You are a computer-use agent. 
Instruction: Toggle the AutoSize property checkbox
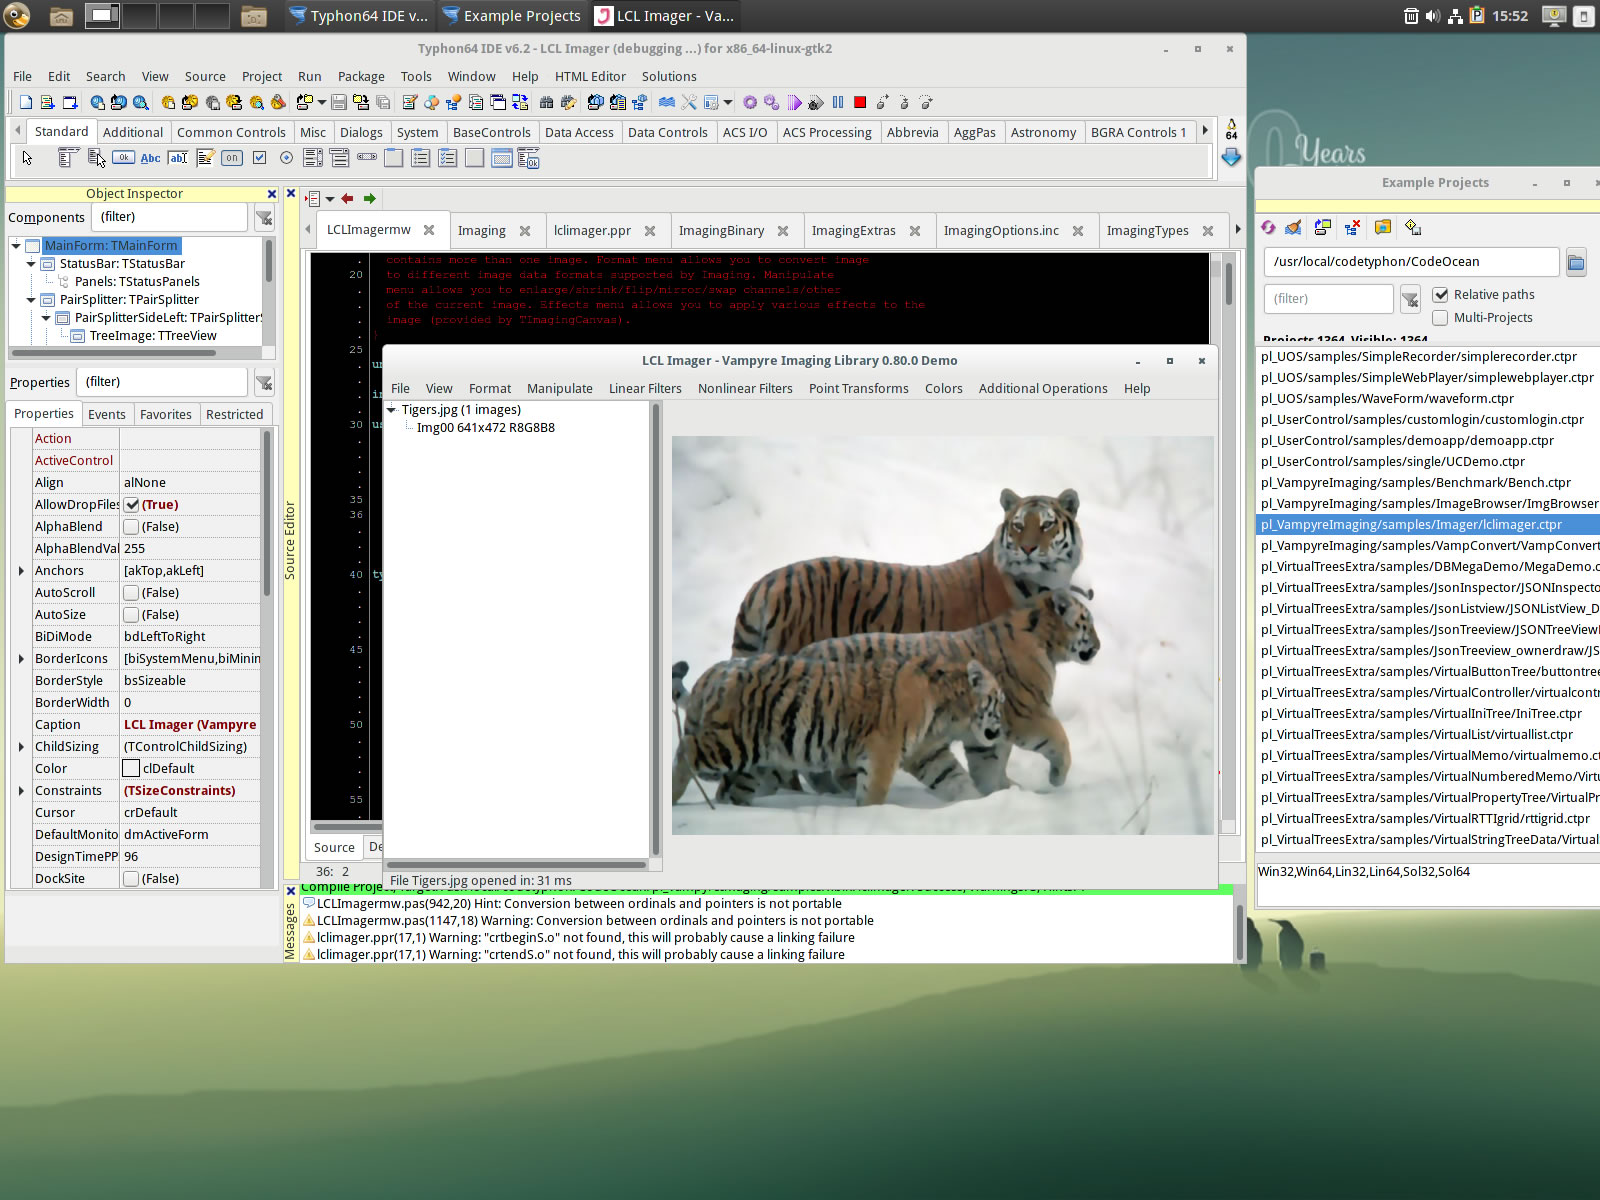131,614
